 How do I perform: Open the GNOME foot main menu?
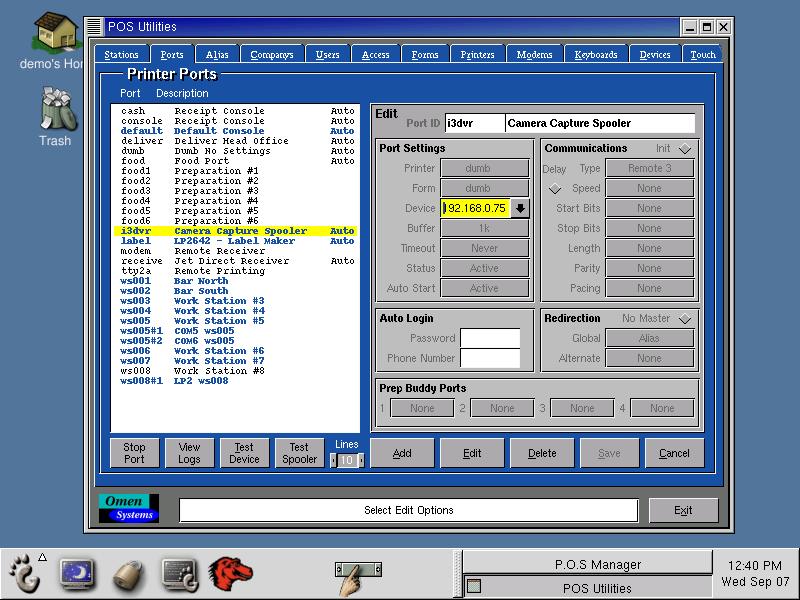pyautogui.click(x=24, y=575)
